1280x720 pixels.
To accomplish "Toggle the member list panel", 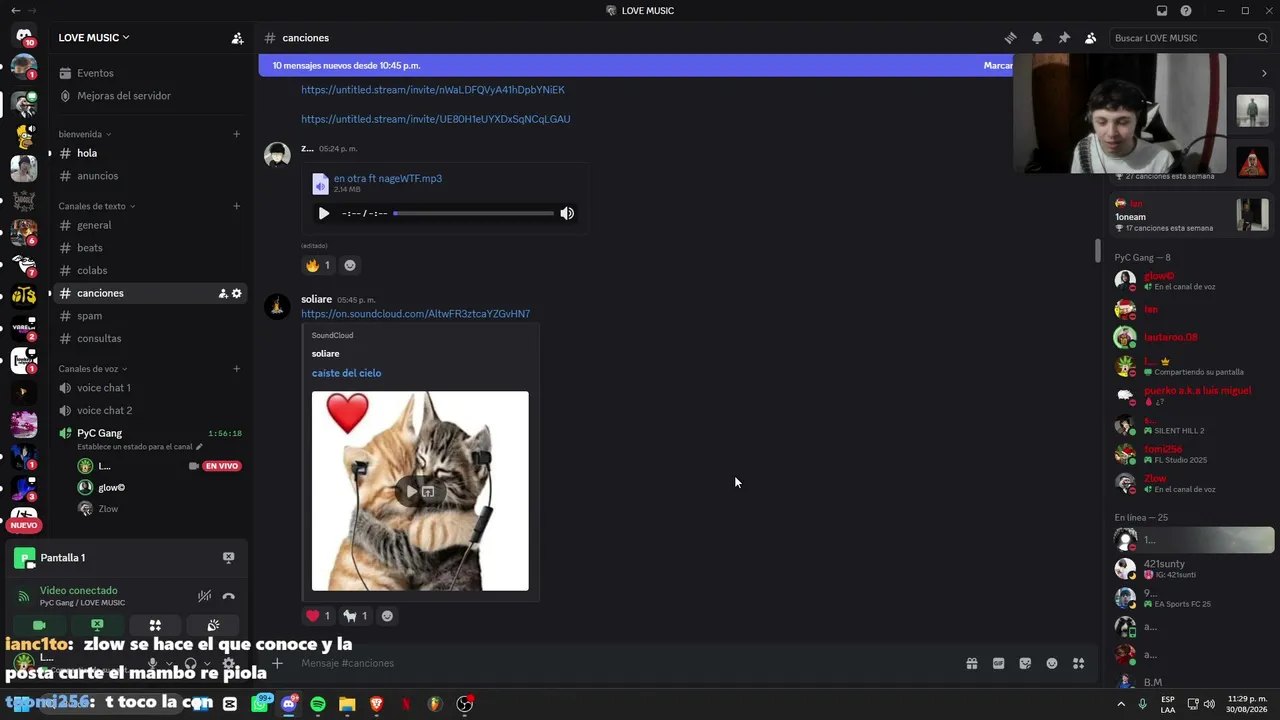I will [1090, 38].
